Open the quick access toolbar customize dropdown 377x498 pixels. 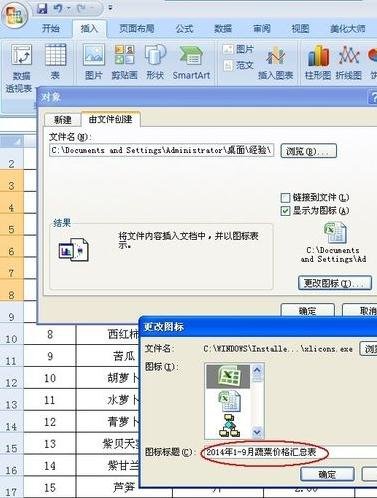click(x=110, y=7)
